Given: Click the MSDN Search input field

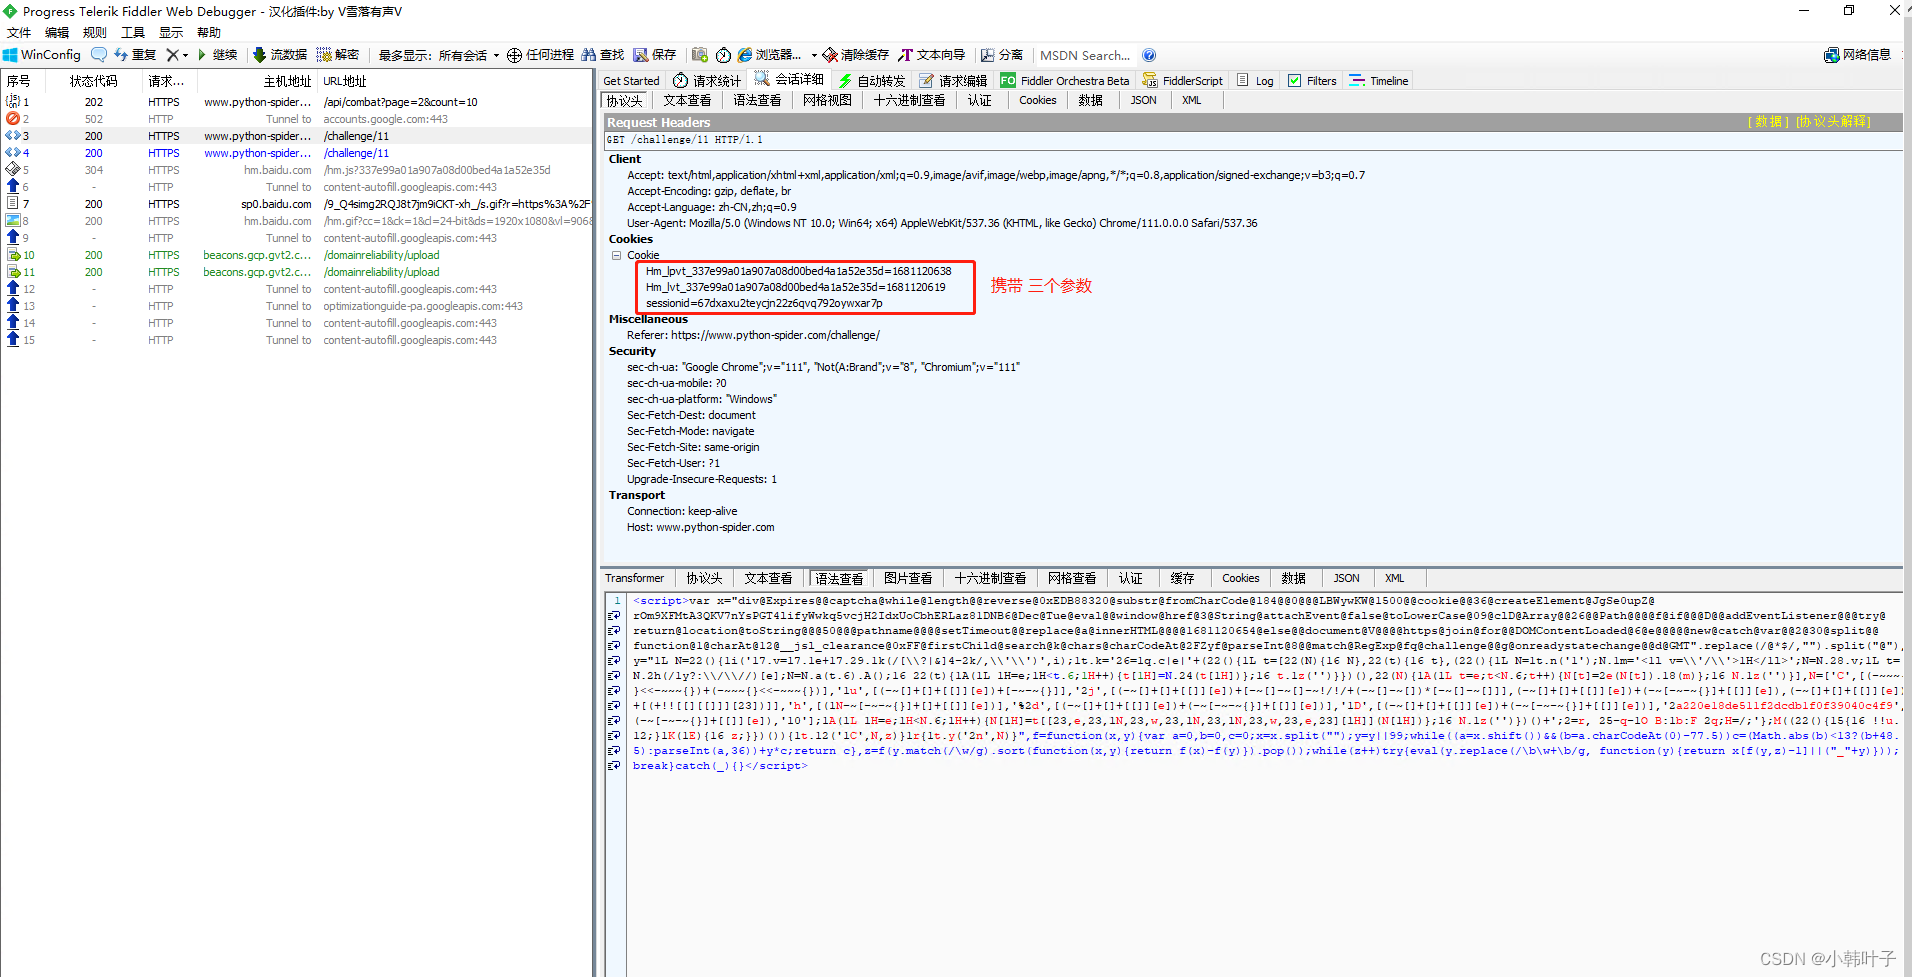Looking at the screenshot, I should 1086,55.
